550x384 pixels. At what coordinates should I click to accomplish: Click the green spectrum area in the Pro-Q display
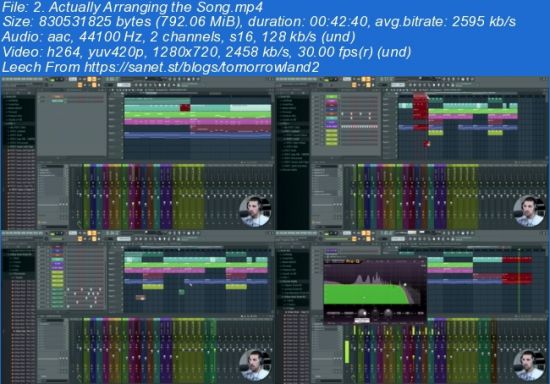365,294
